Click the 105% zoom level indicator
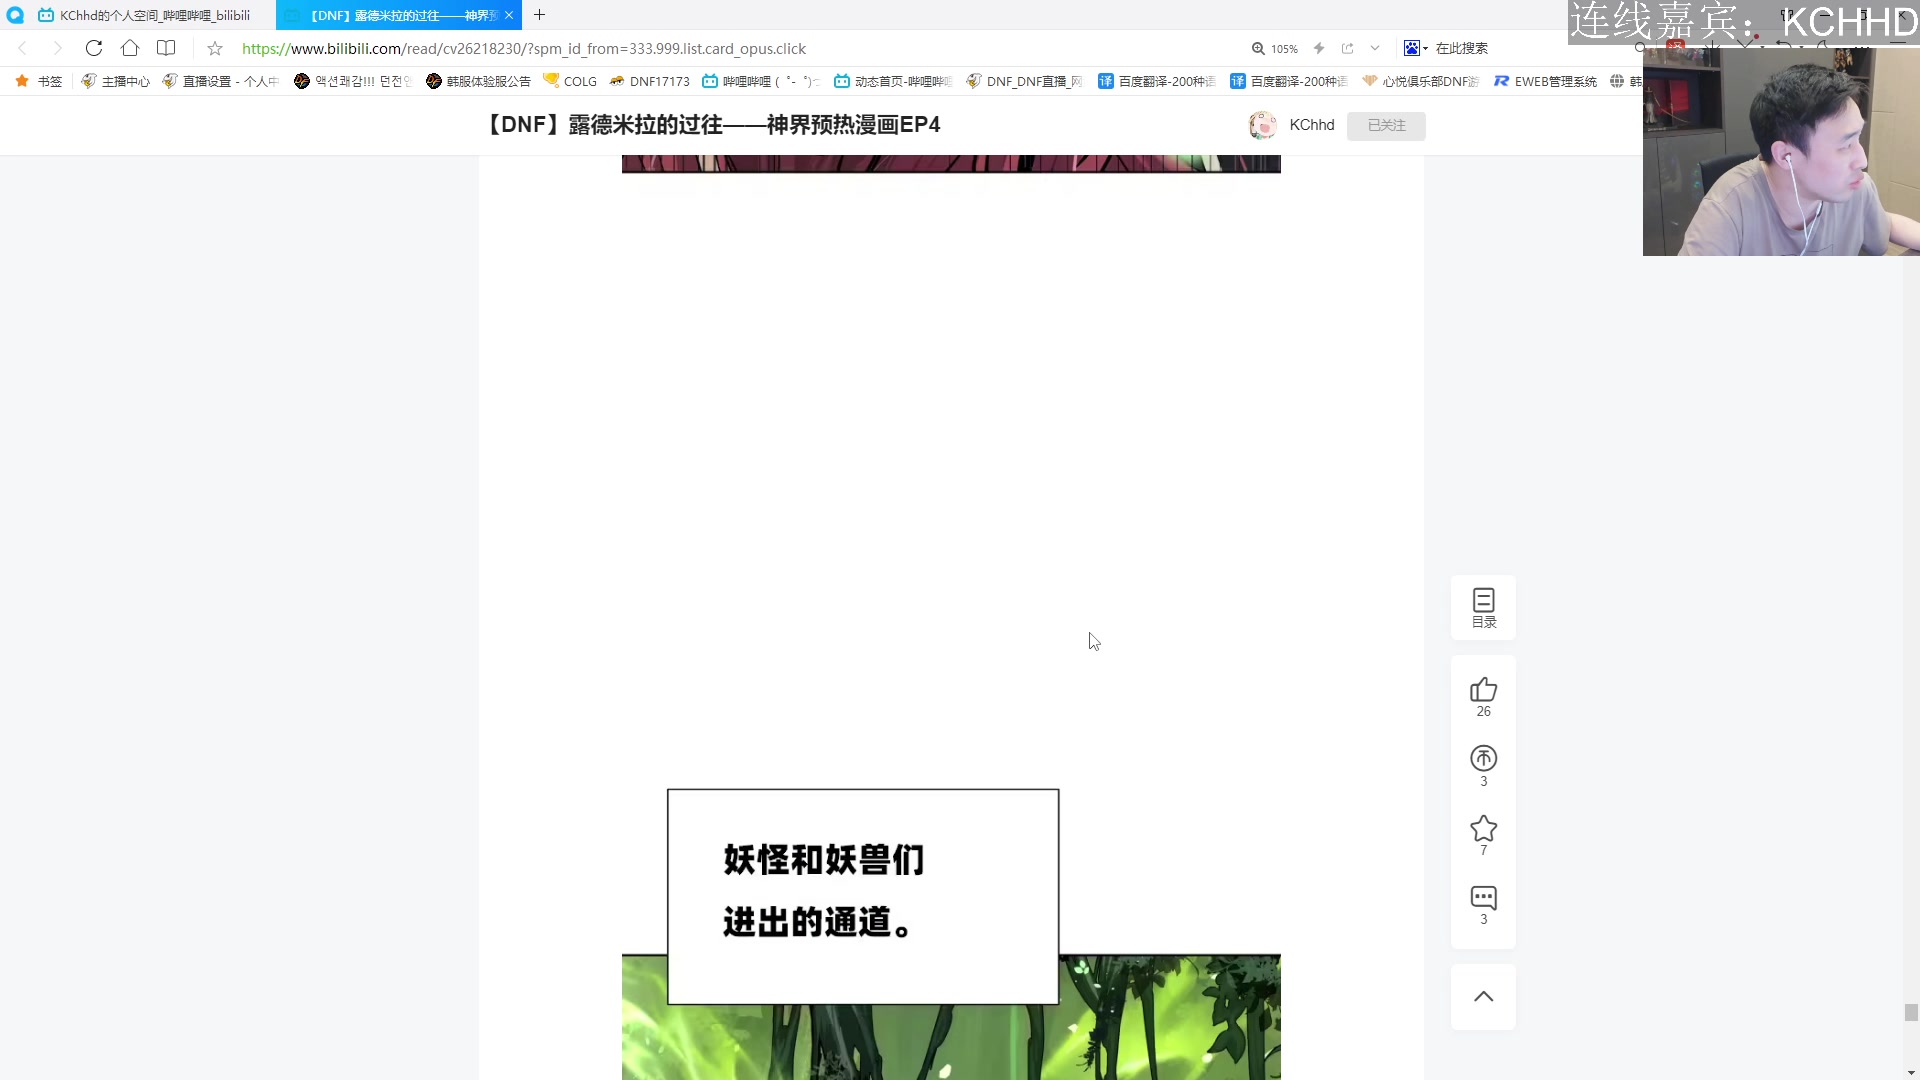 (x=1275, y=48)
